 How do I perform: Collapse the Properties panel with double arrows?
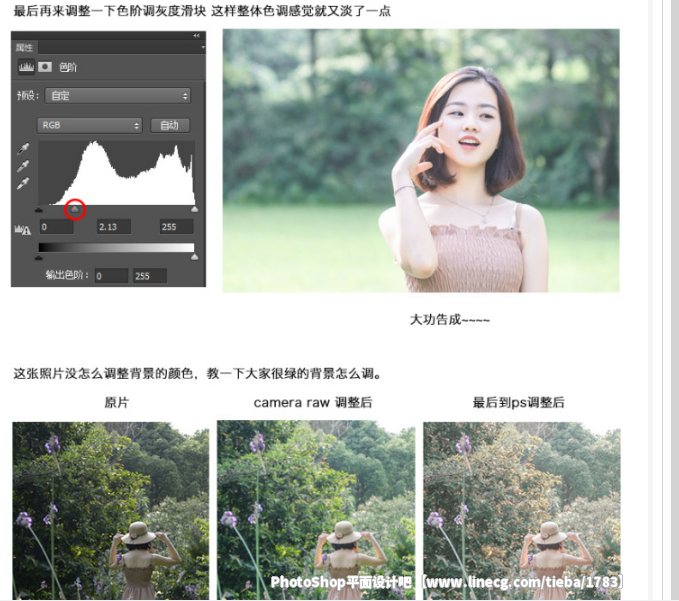click(x=197, y=36)
